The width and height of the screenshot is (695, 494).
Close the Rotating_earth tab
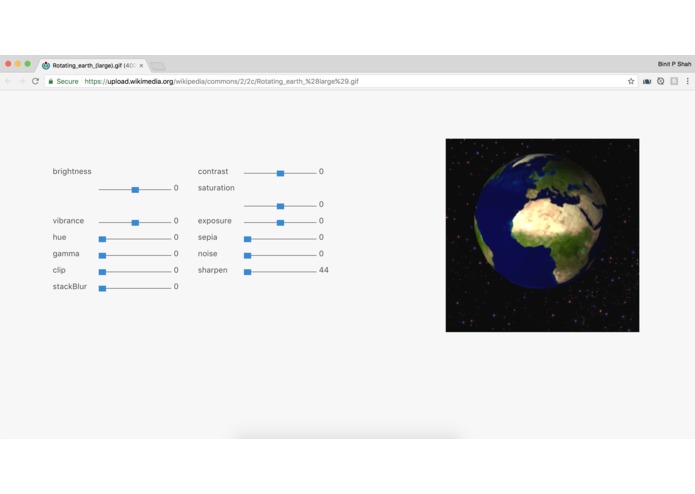(x=141, y=66)
